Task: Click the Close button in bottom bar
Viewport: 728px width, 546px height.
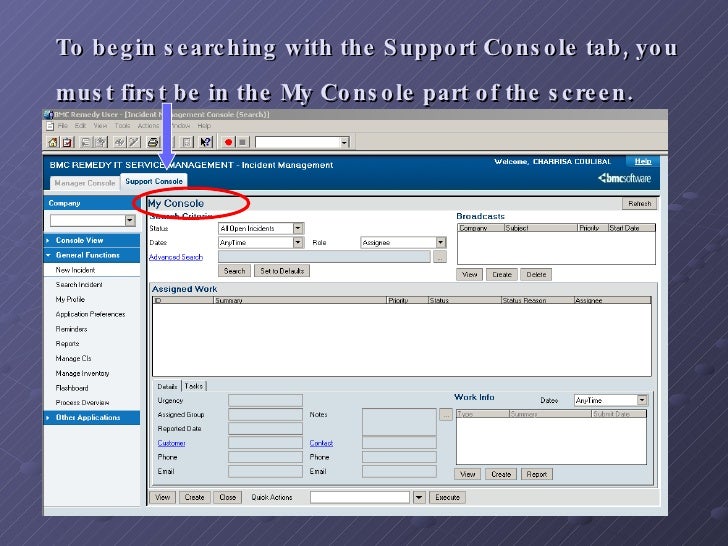Action: tap(228, 497)
